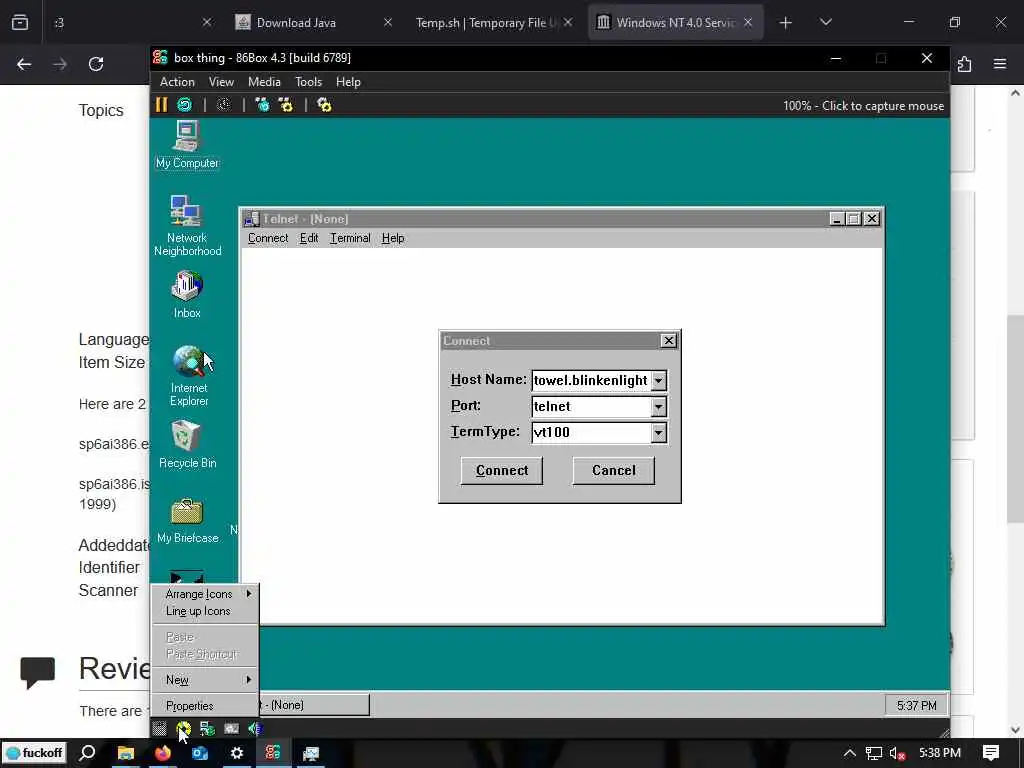Select the Recycle Bin desktop icon
The height and width of the screenshot is (768, 1024).
[187, 445]
